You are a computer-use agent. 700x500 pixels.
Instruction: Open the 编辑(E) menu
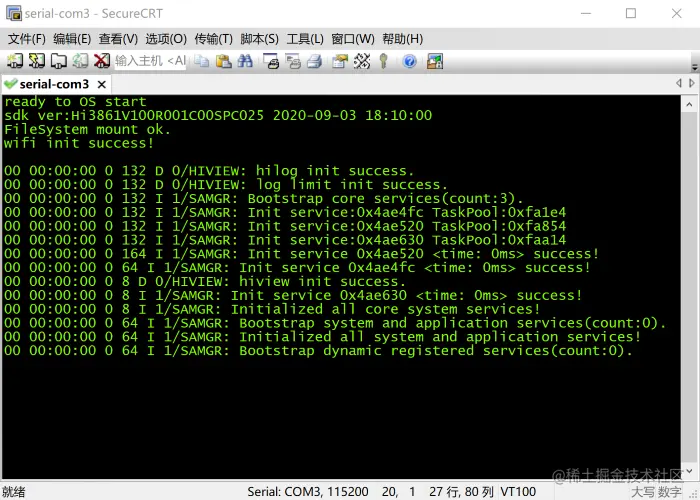point(72,39)
